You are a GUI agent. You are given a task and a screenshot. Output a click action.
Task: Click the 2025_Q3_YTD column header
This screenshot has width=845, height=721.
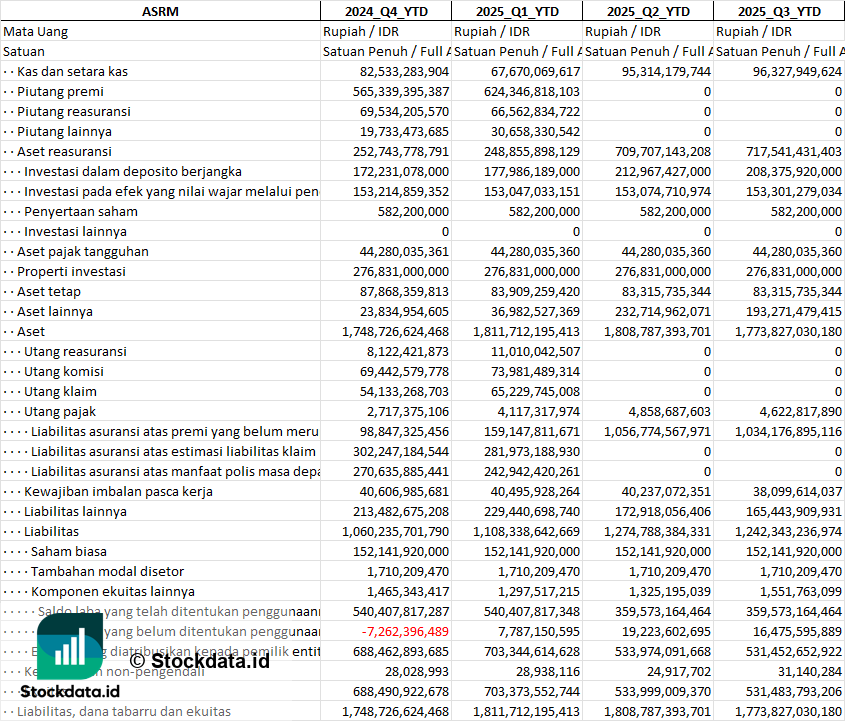pyautogui.click(x=779, y=11)
